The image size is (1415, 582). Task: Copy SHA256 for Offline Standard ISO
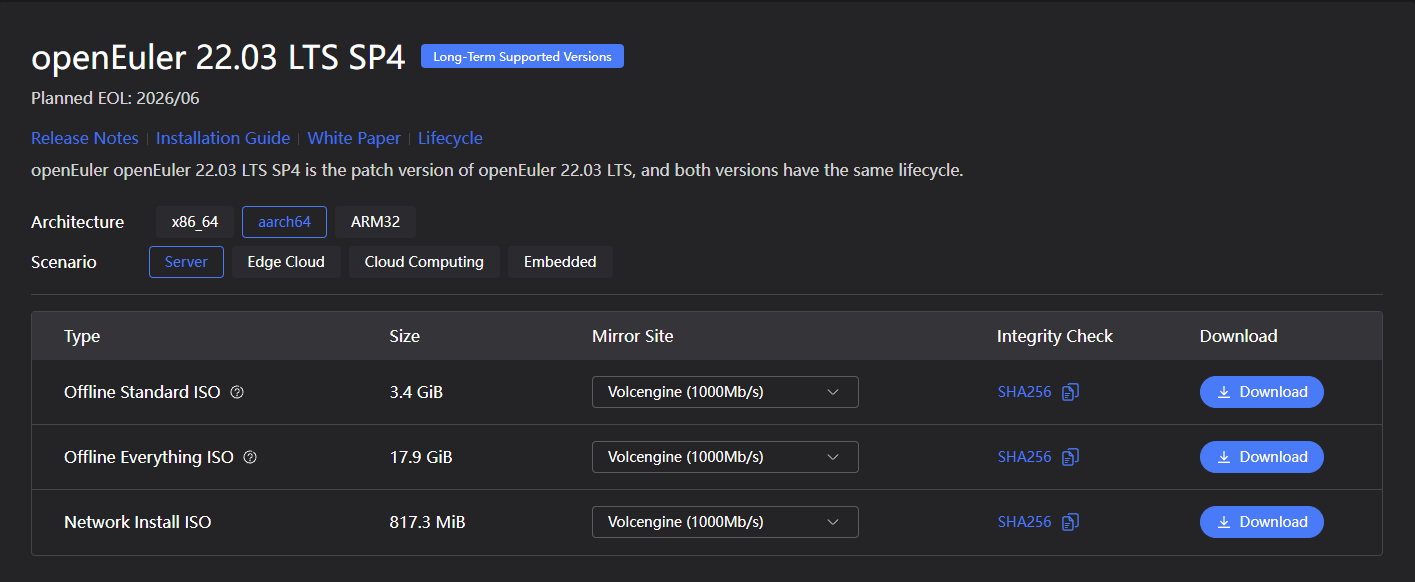[1070, 392]
